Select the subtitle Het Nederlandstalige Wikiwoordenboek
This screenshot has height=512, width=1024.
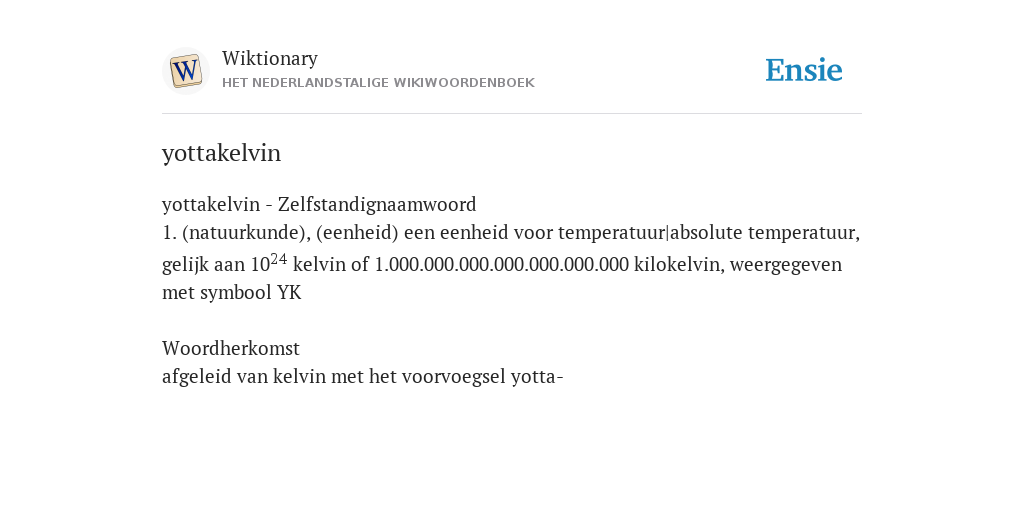[x=378, y=83]
